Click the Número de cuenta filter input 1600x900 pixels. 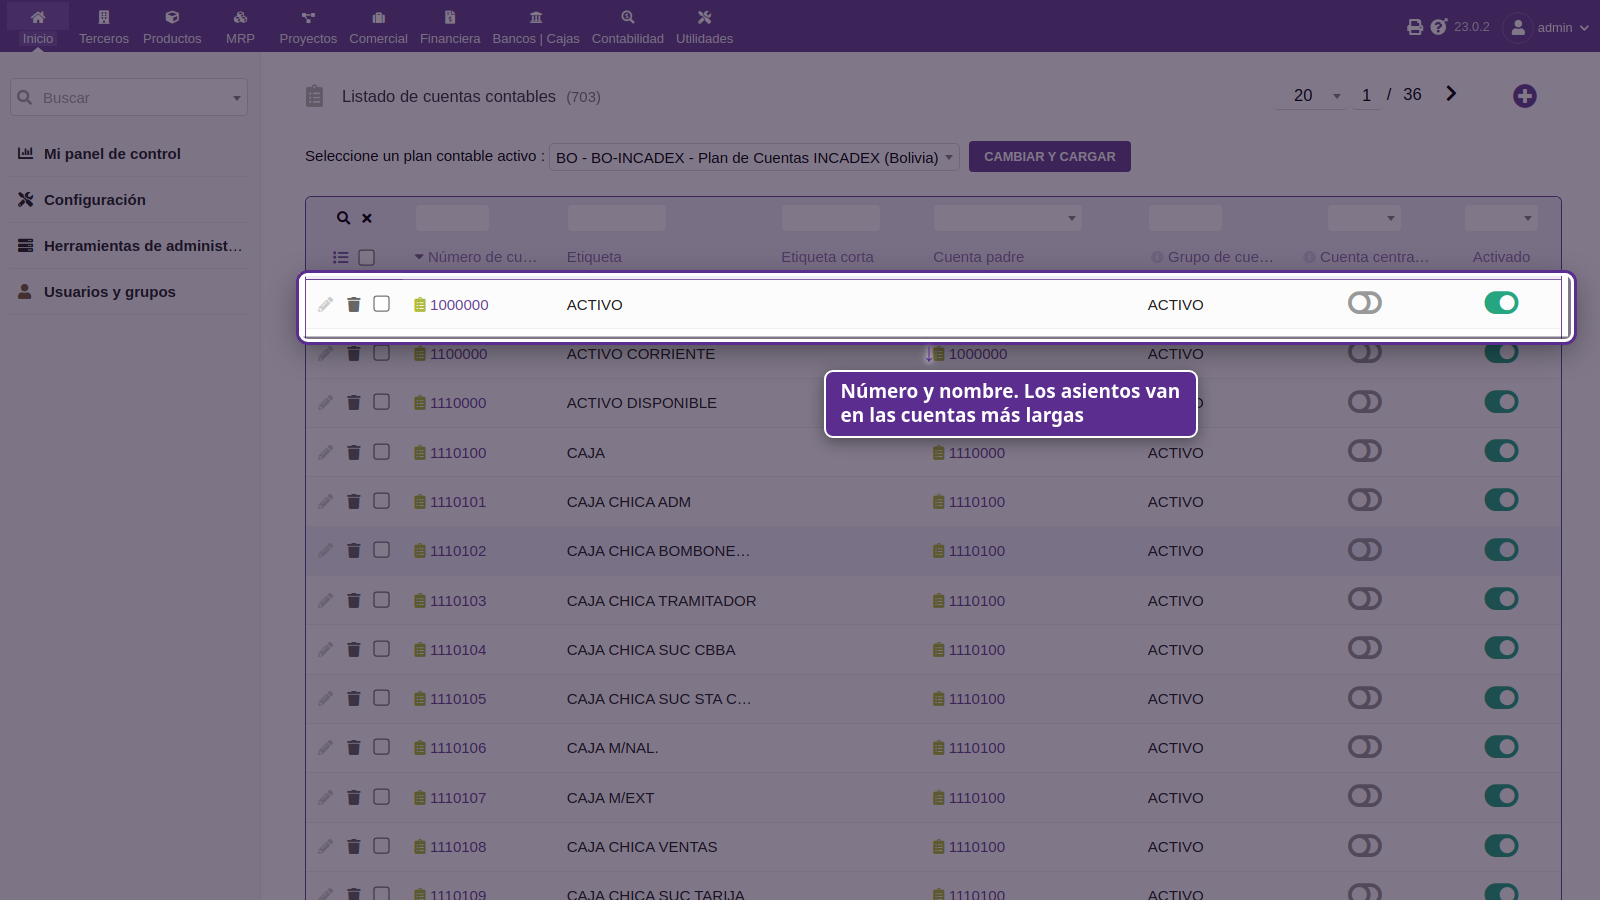tap(452, 218)
